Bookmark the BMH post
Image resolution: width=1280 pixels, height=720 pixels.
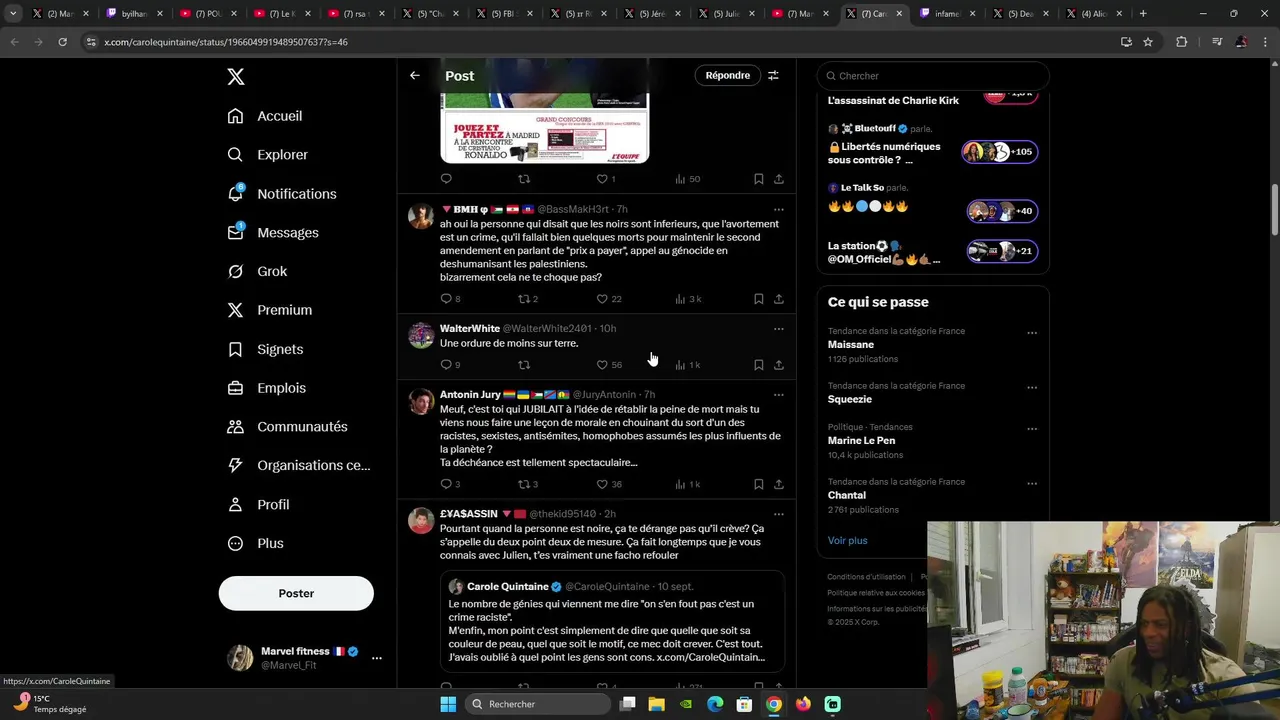[x=759, y=299]
